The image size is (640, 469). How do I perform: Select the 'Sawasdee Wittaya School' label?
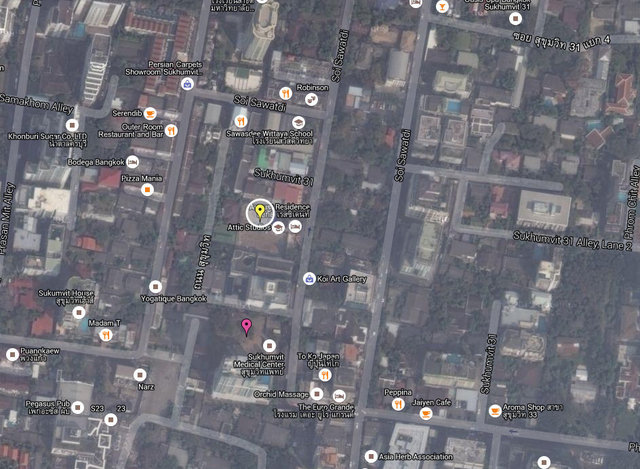[x=269, y=133]
